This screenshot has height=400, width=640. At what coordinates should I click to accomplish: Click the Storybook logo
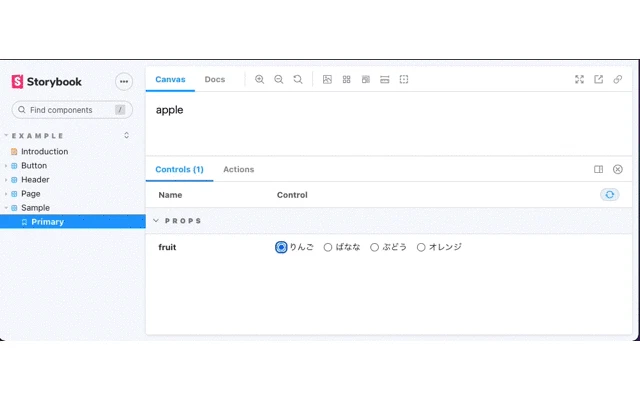pyautogui.click(x=47, y=82)
